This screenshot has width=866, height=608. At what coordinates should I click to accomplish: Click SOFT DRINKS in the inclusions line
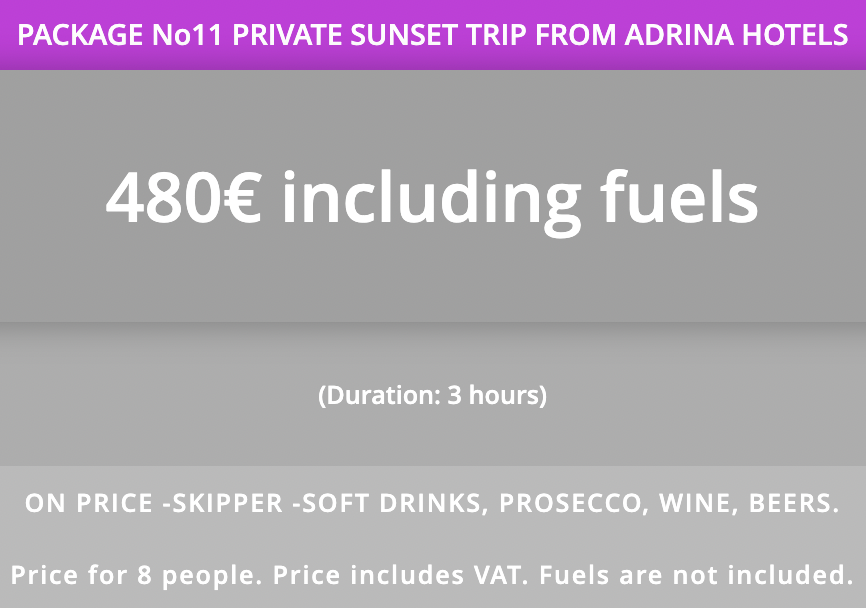[391, 503]
